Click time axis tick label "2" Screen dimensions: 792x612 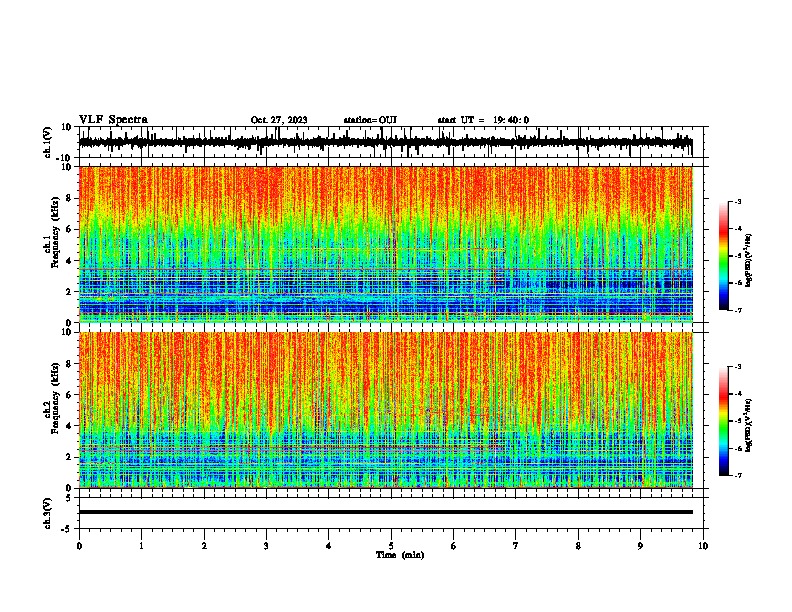tap(204, 546)
